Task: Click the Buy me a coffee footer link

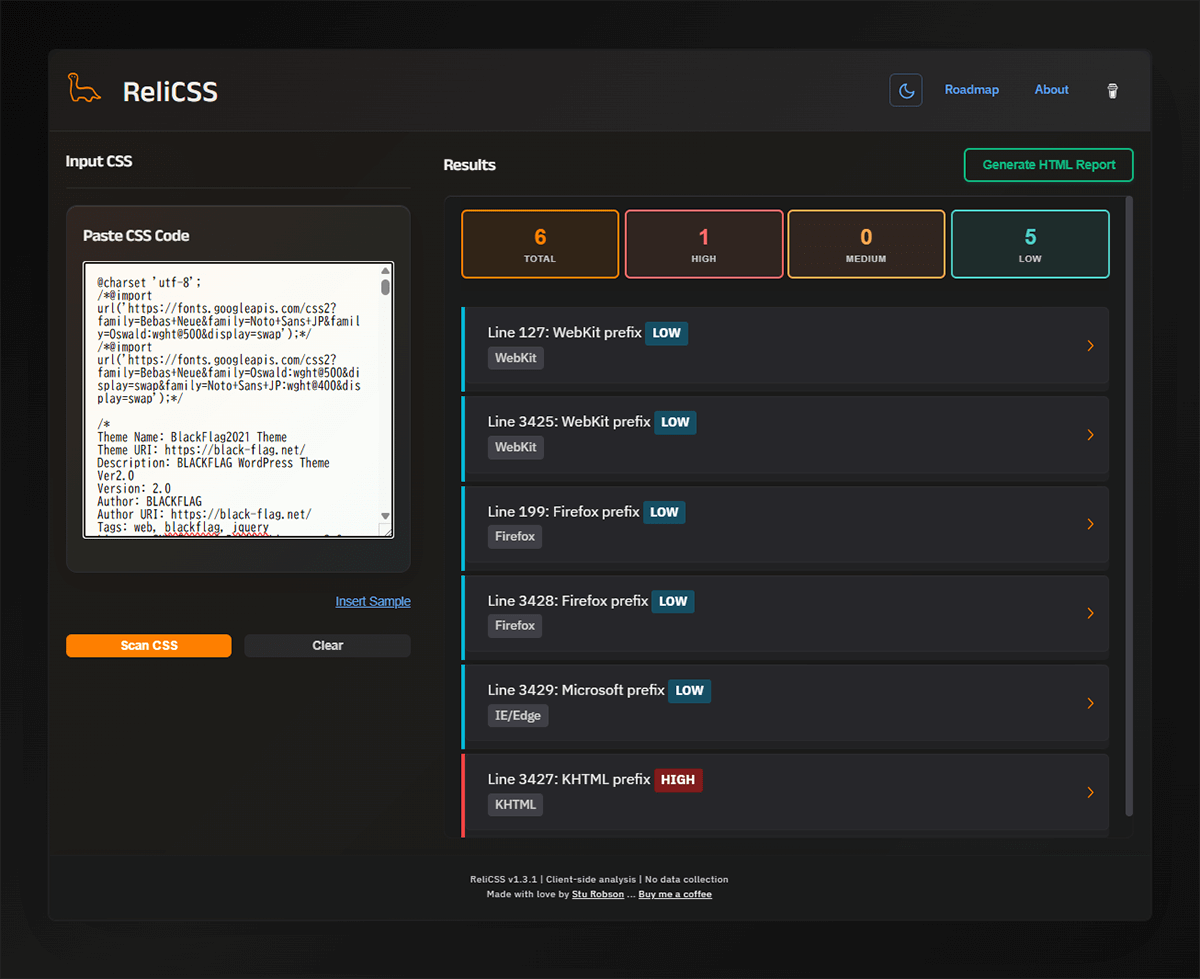Action: [x=675, y=894]
